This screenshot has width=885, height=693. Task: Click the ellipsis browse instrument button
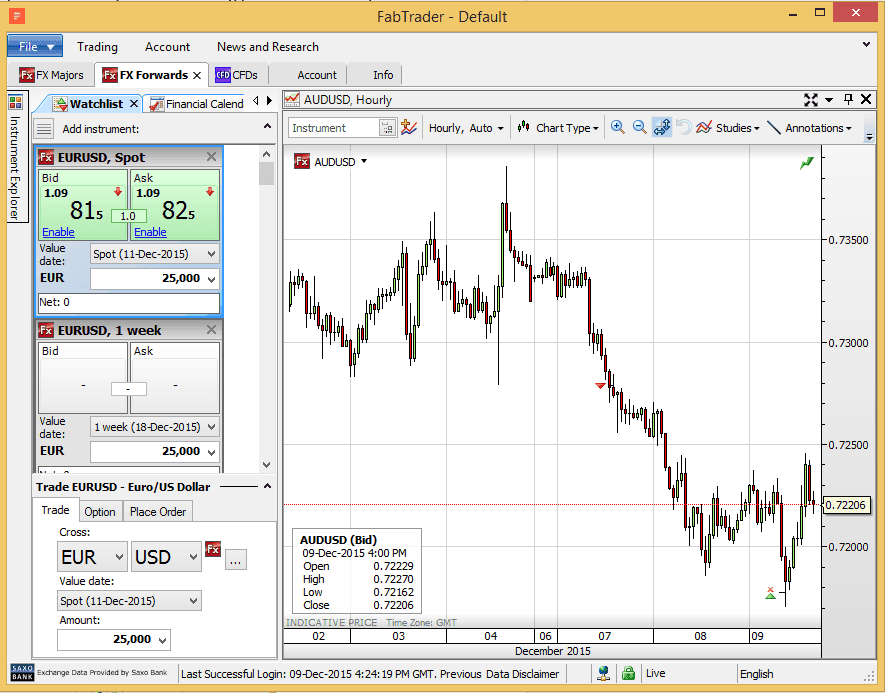[x=236, y=560]
